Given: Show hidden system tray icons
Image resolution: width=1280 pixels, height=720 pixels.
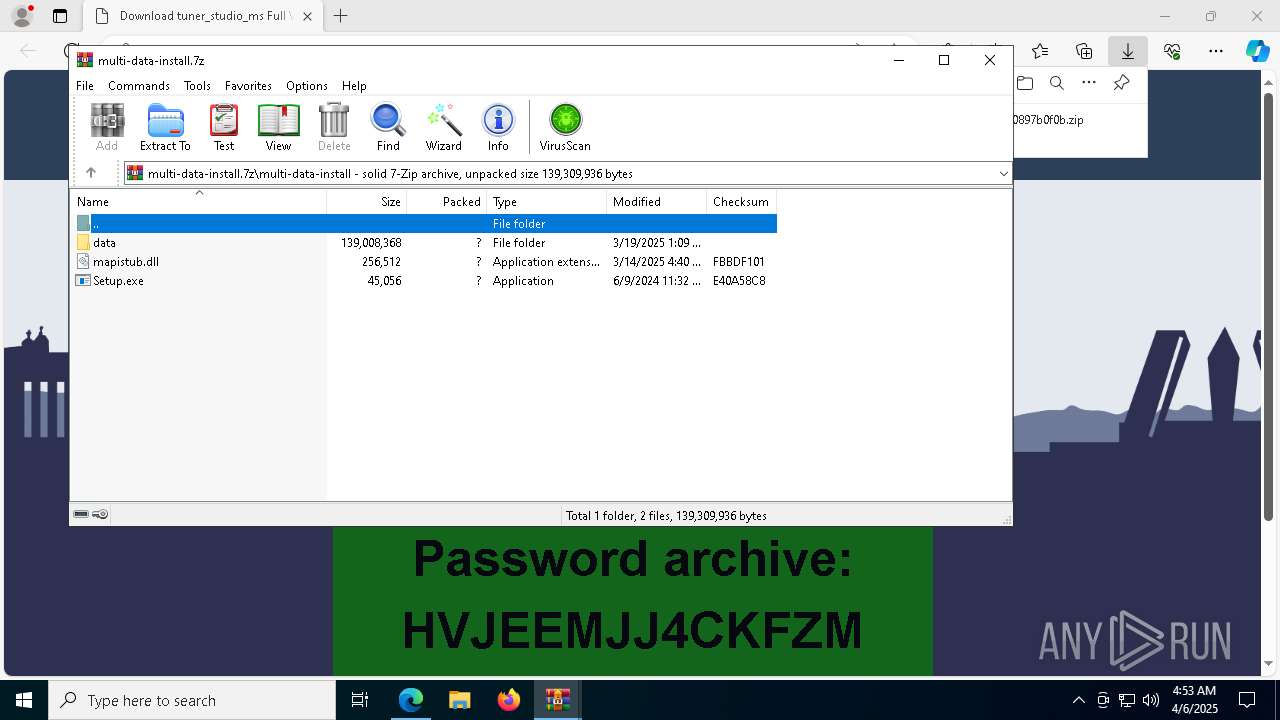Looking at the screenshot, I should click(x=1078, y=700).
